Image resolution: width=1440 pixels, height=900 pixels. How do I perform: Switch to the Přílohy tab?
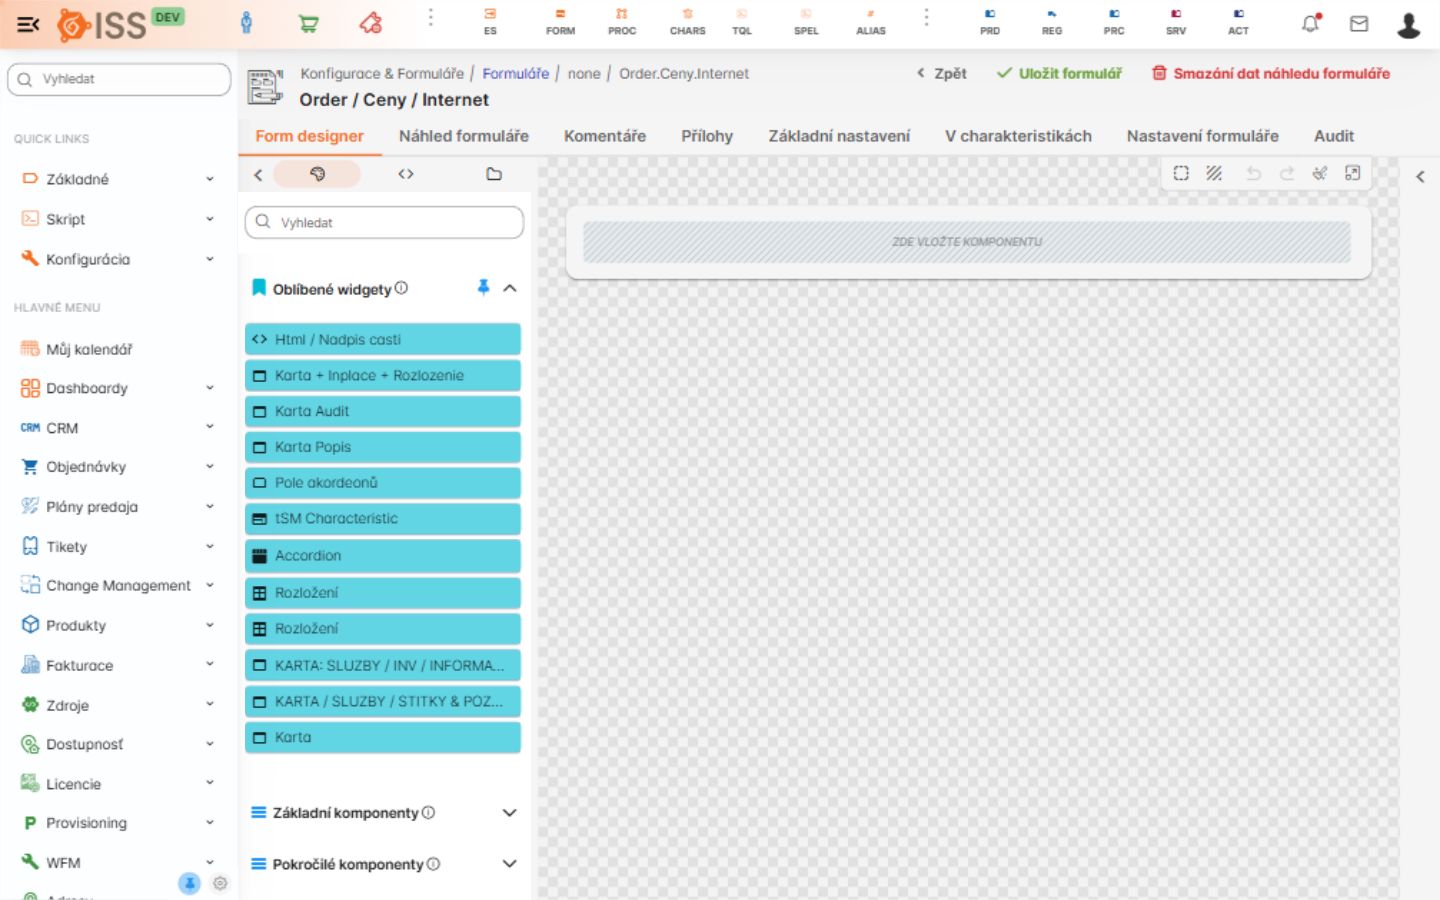click(x=707, y=136)
